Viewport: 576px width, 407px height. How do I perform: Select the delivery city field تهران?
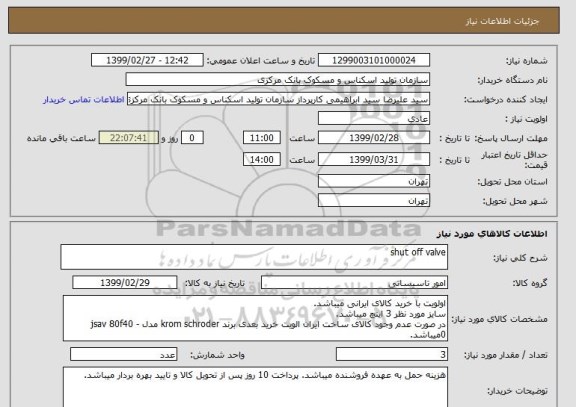point(374,201)
